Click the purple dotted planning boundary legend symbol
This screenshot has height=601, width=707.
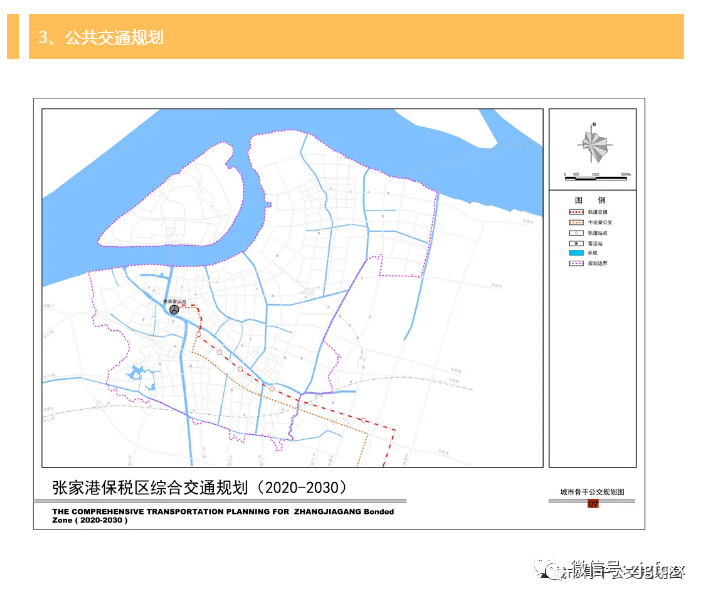click(x=576, y=263)
